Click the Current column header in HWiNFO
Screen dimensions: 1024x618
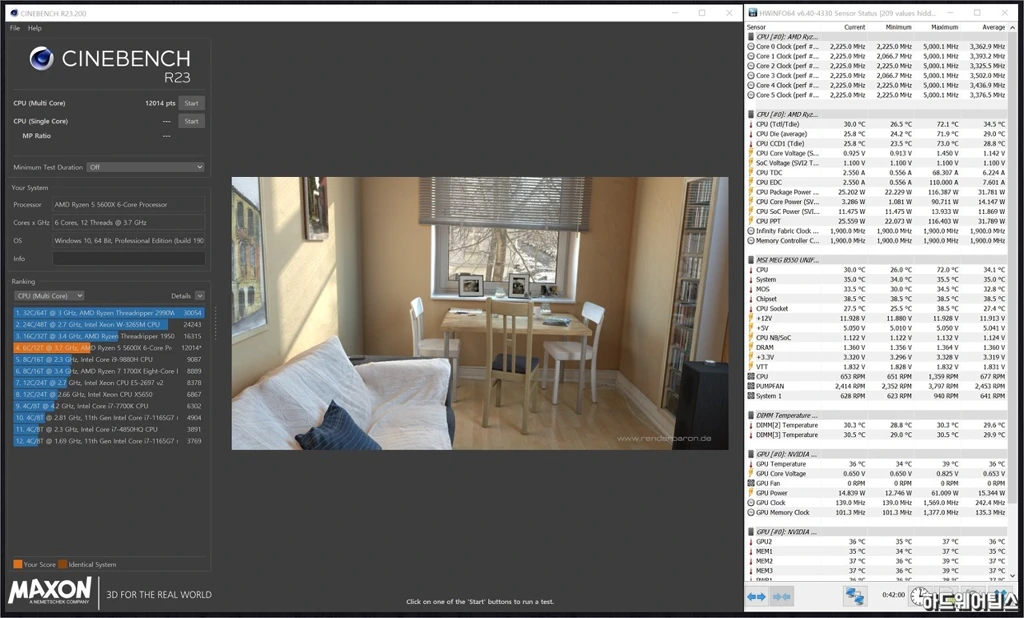click(854, 27)
